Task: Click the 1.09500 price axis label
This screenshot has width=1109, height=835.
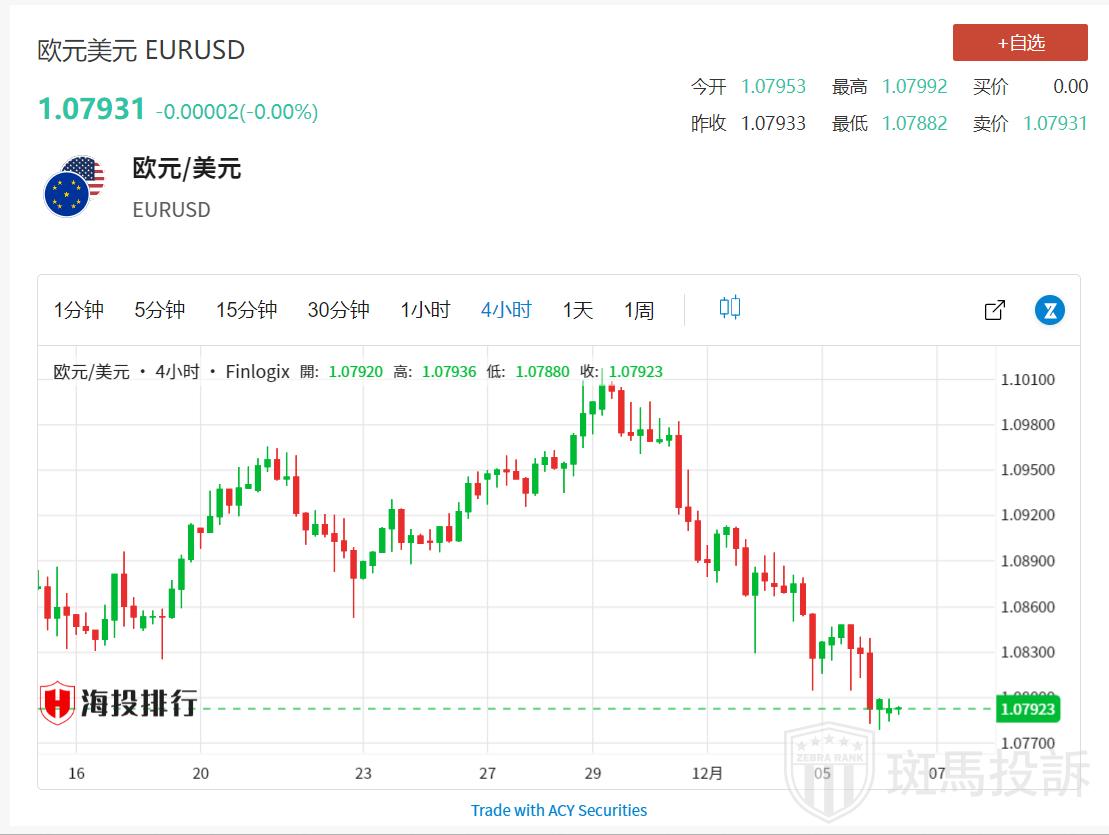Action: (x=1028, y=470)
